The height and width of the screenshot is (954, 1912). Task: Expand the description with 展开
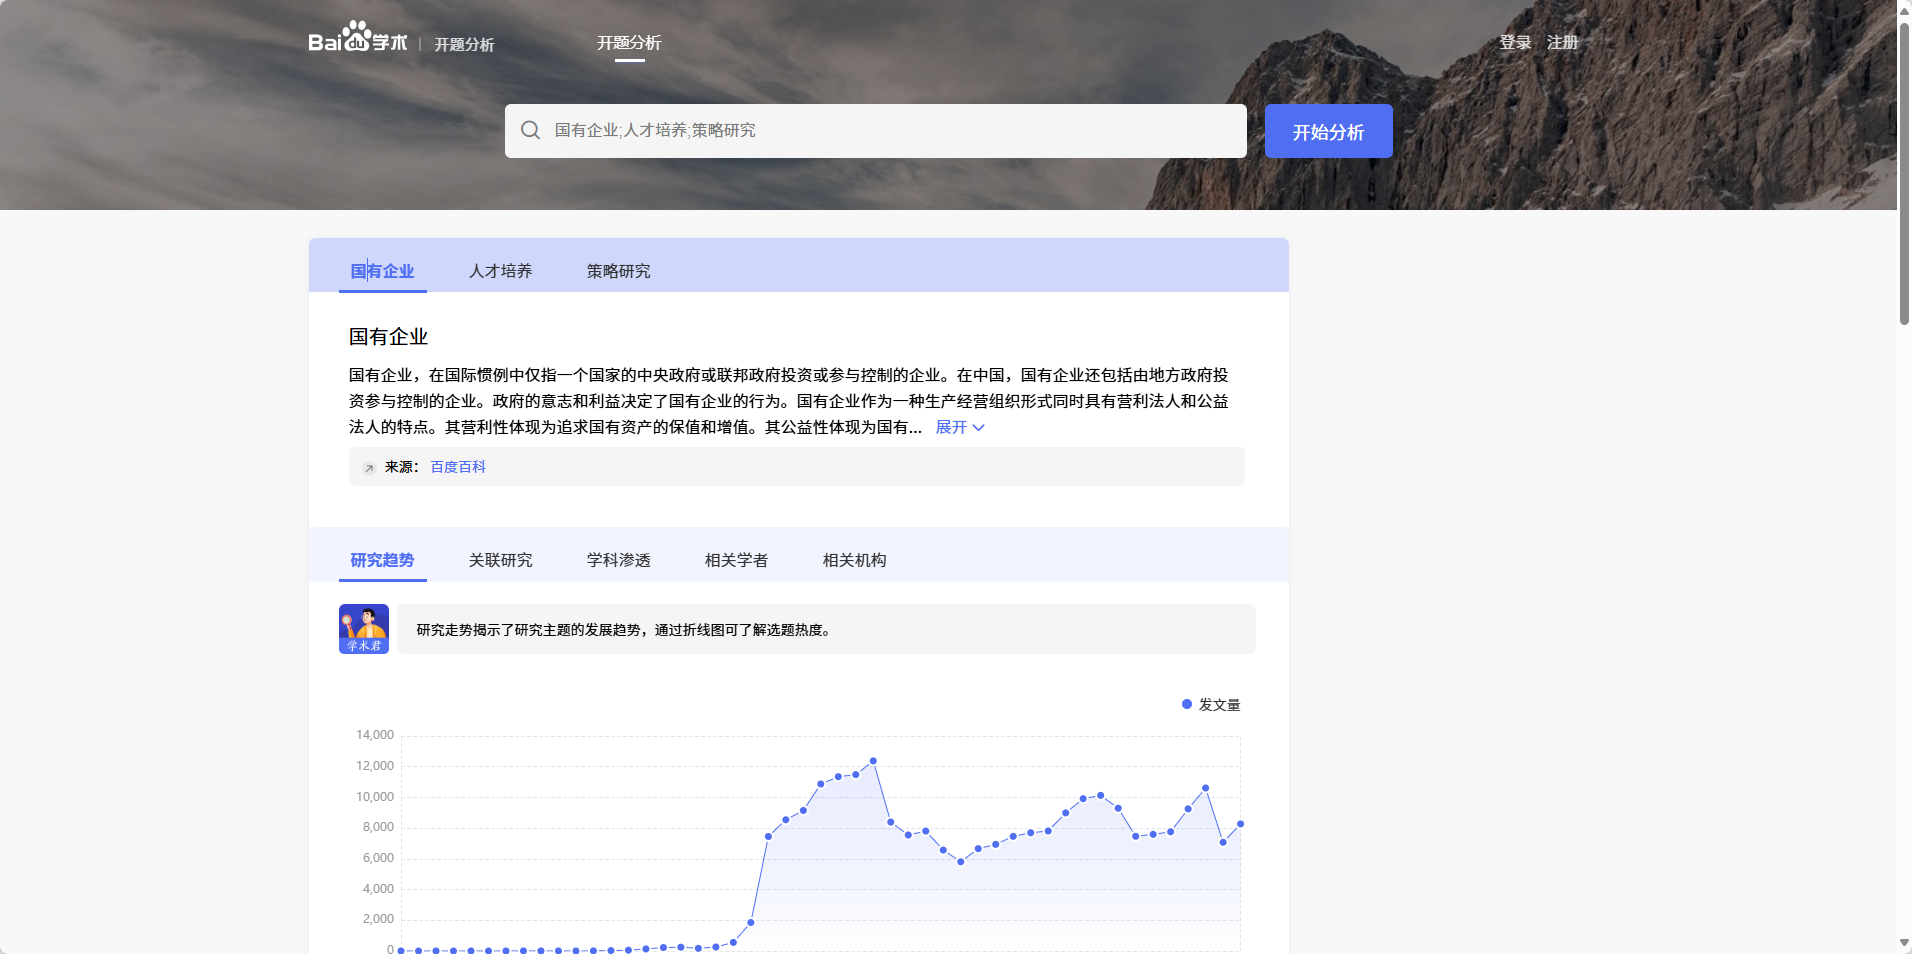click(x=960, y=427)
